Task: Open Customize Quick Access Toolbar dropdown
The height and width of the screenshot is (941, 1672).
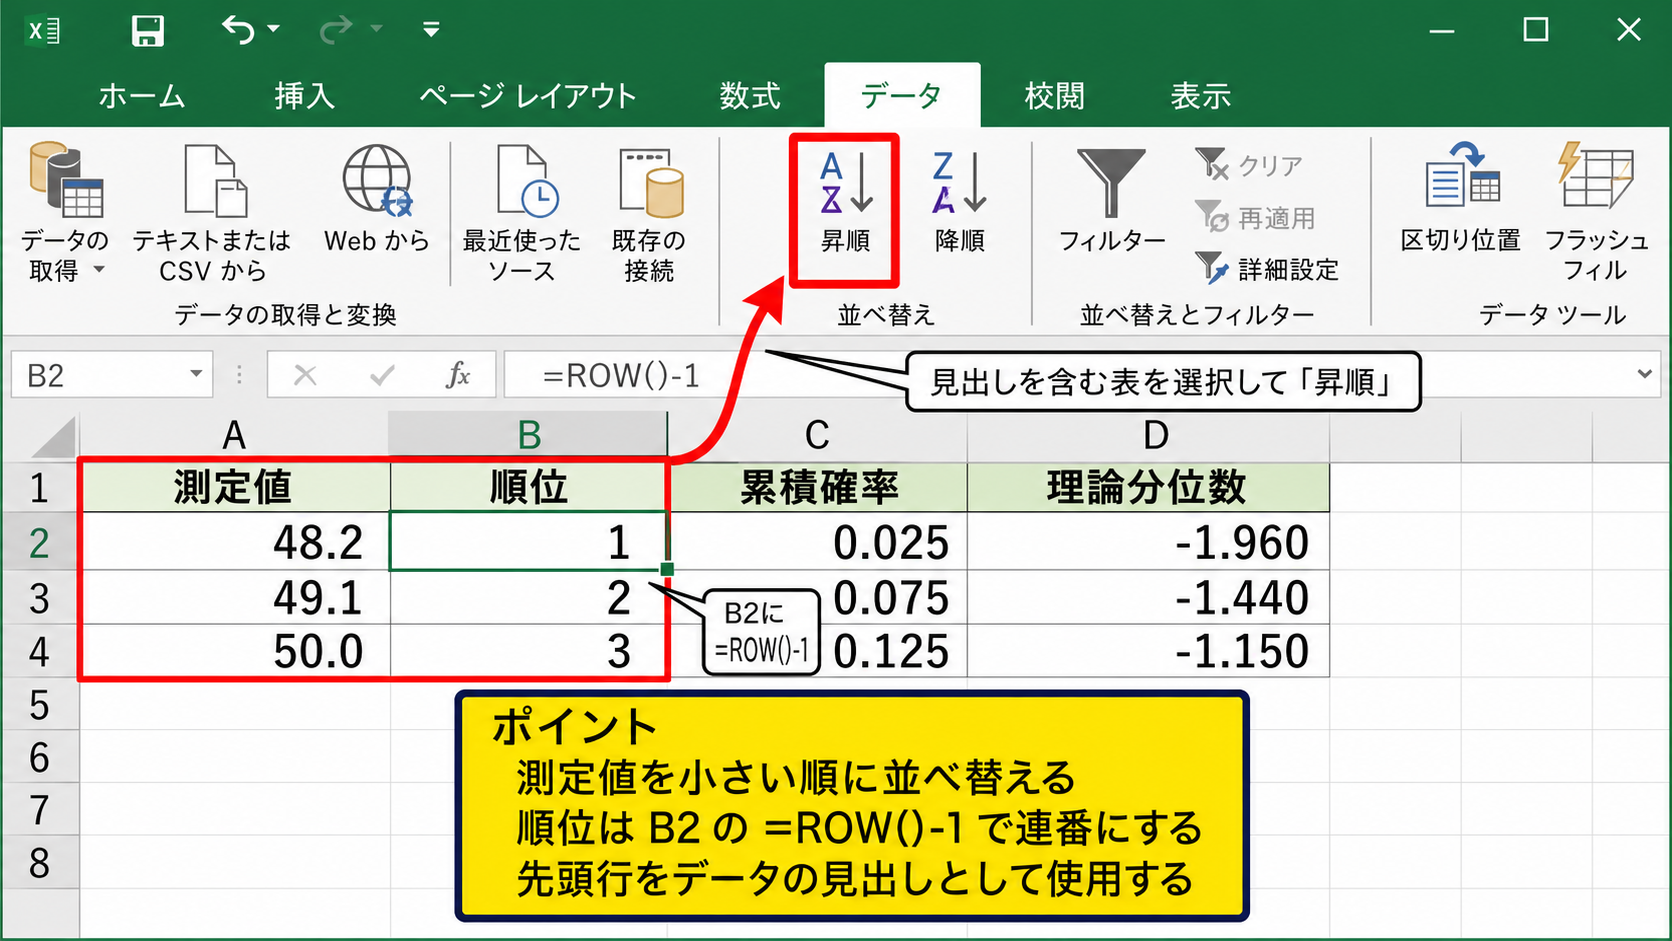Action: point(431,30)
